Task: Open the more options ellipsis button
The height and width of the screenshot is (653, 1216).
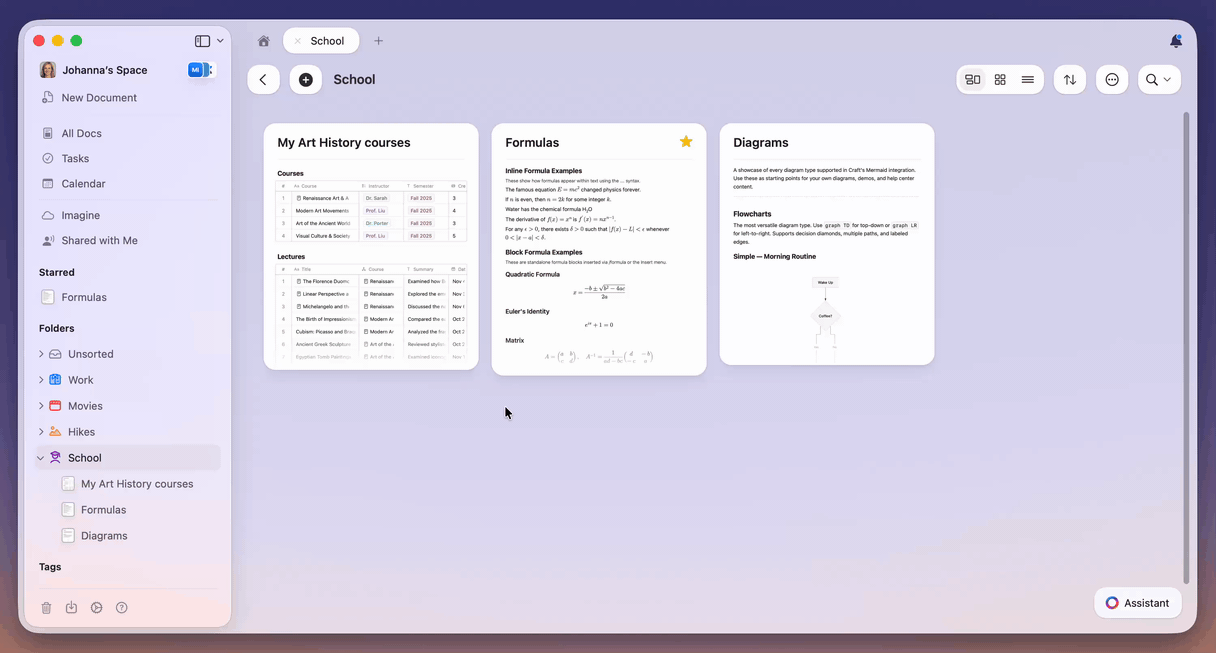Action: pyautogui.click(x=1112, y=80)
